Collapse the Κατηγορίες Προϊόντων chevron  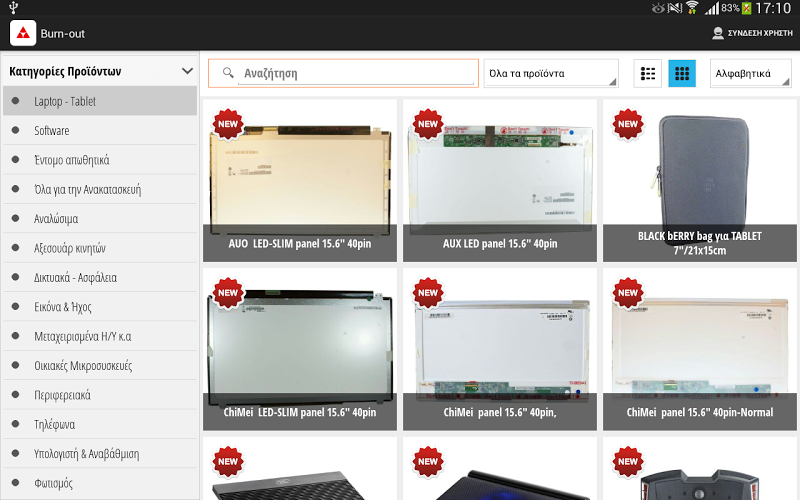coord(187,71)
